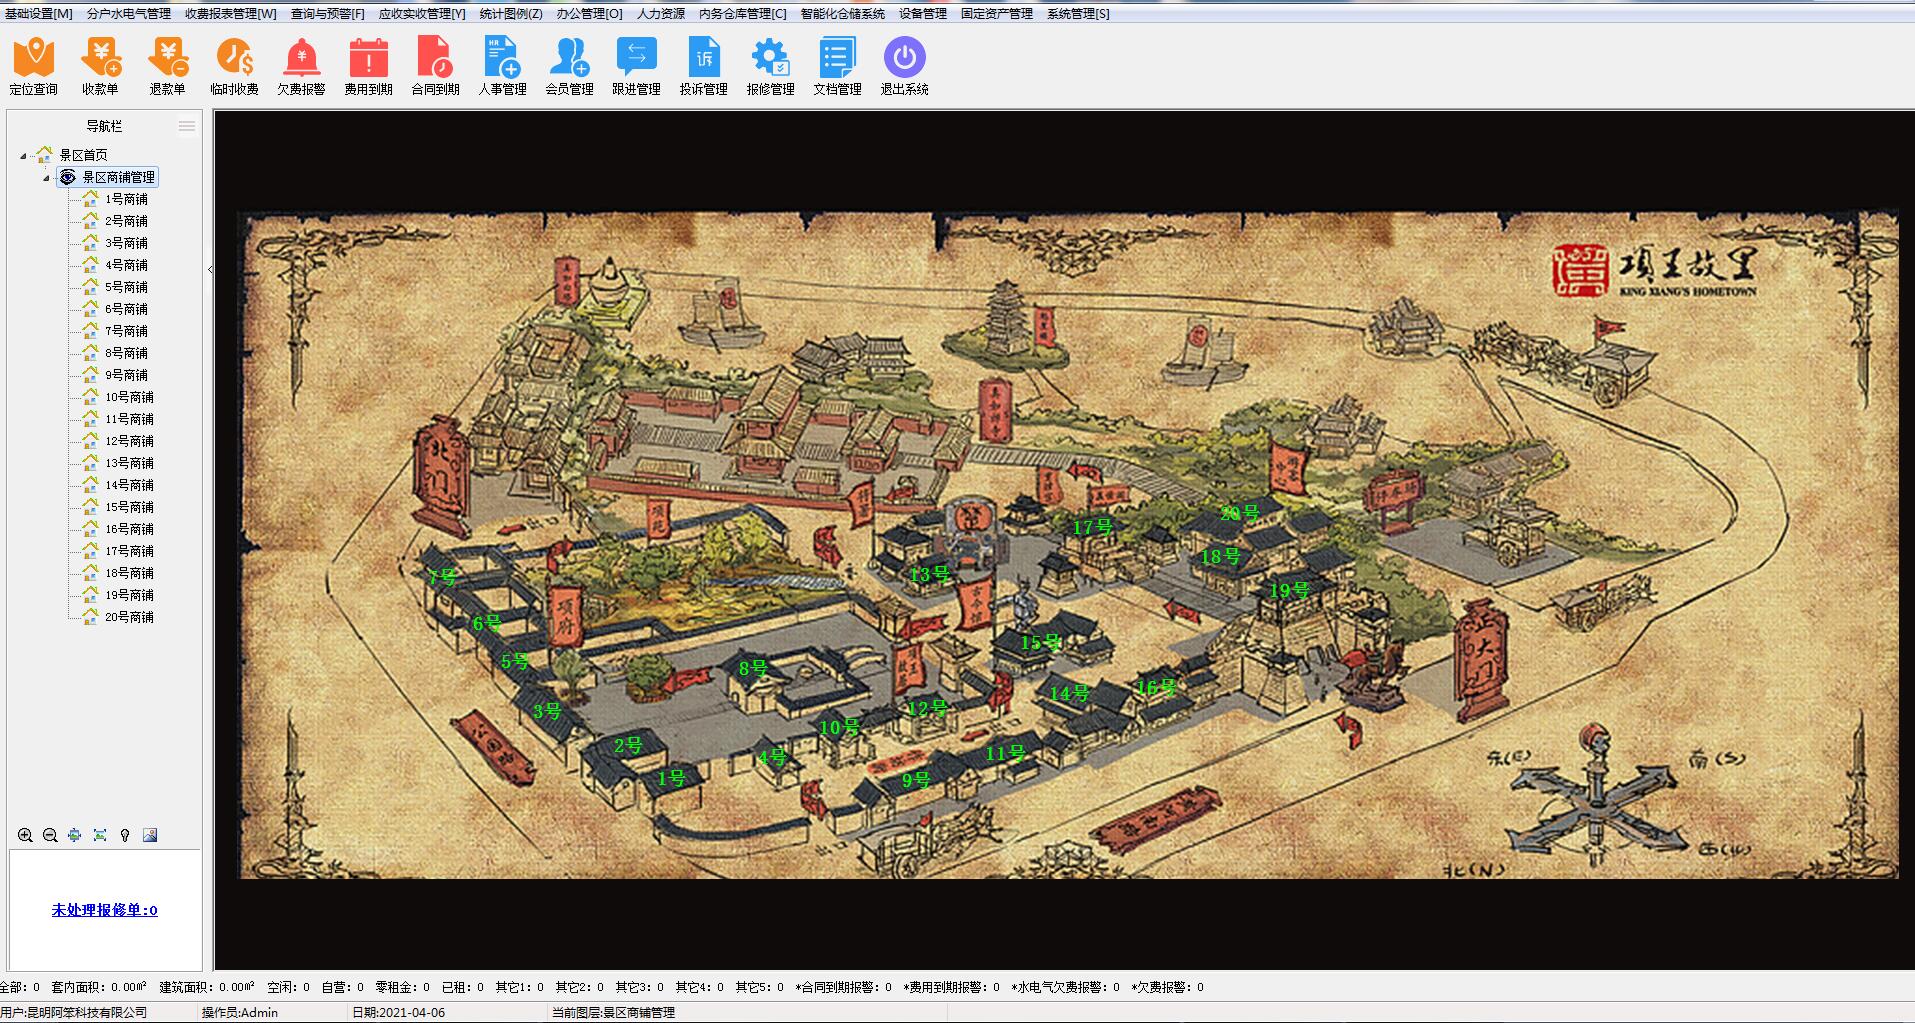Open 文档管理 document management

837,66
